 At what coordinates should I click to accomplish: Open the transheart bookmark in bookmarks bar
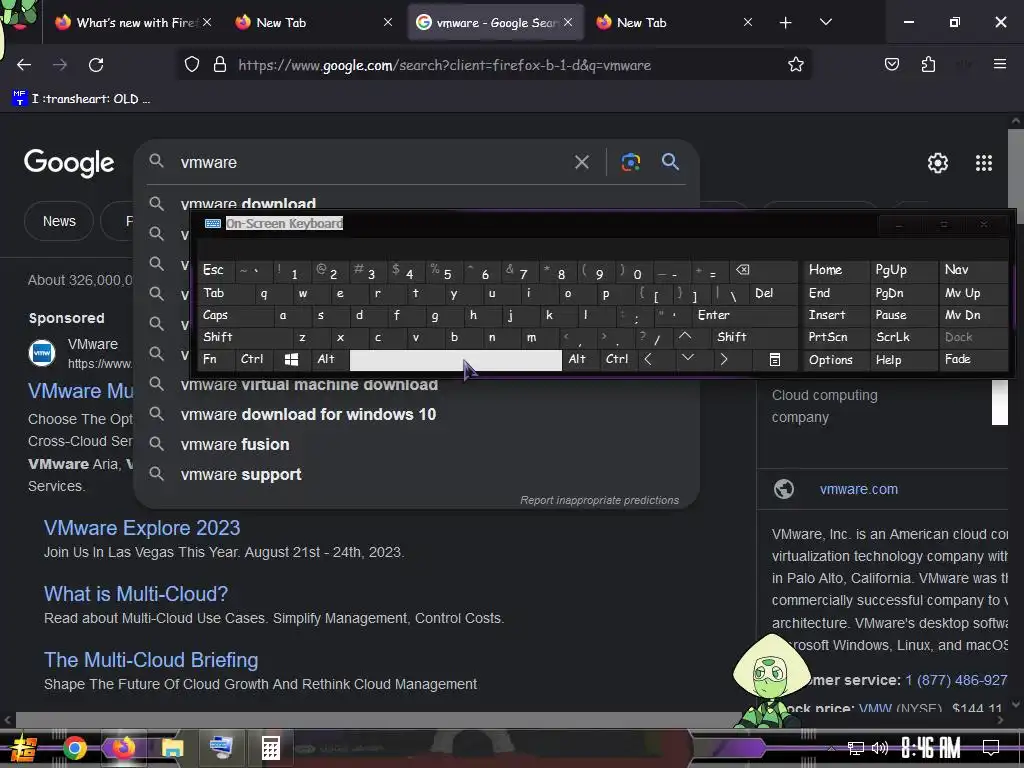coord(82,99)
